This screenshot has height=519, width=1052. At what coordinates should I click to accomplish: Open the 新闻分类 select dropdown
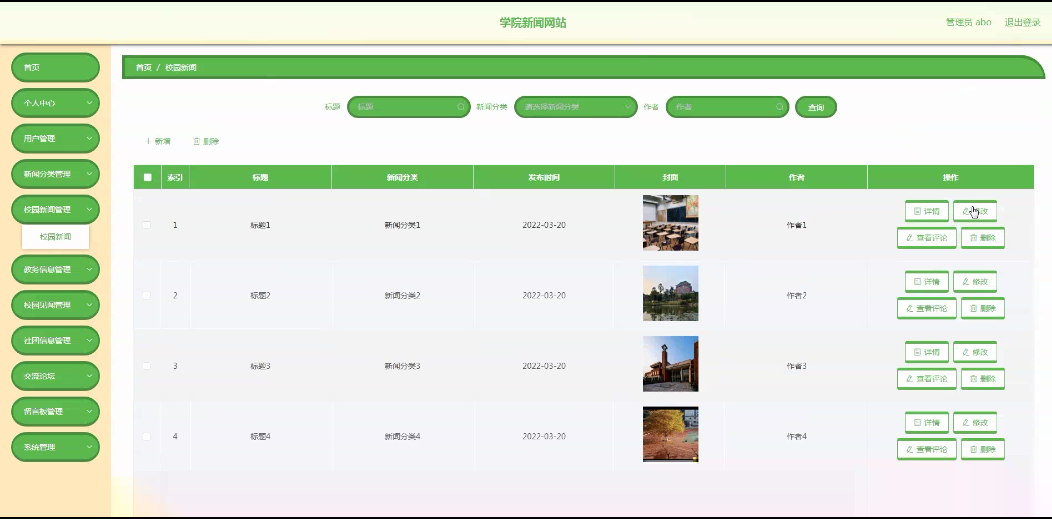tap(576, 107)
